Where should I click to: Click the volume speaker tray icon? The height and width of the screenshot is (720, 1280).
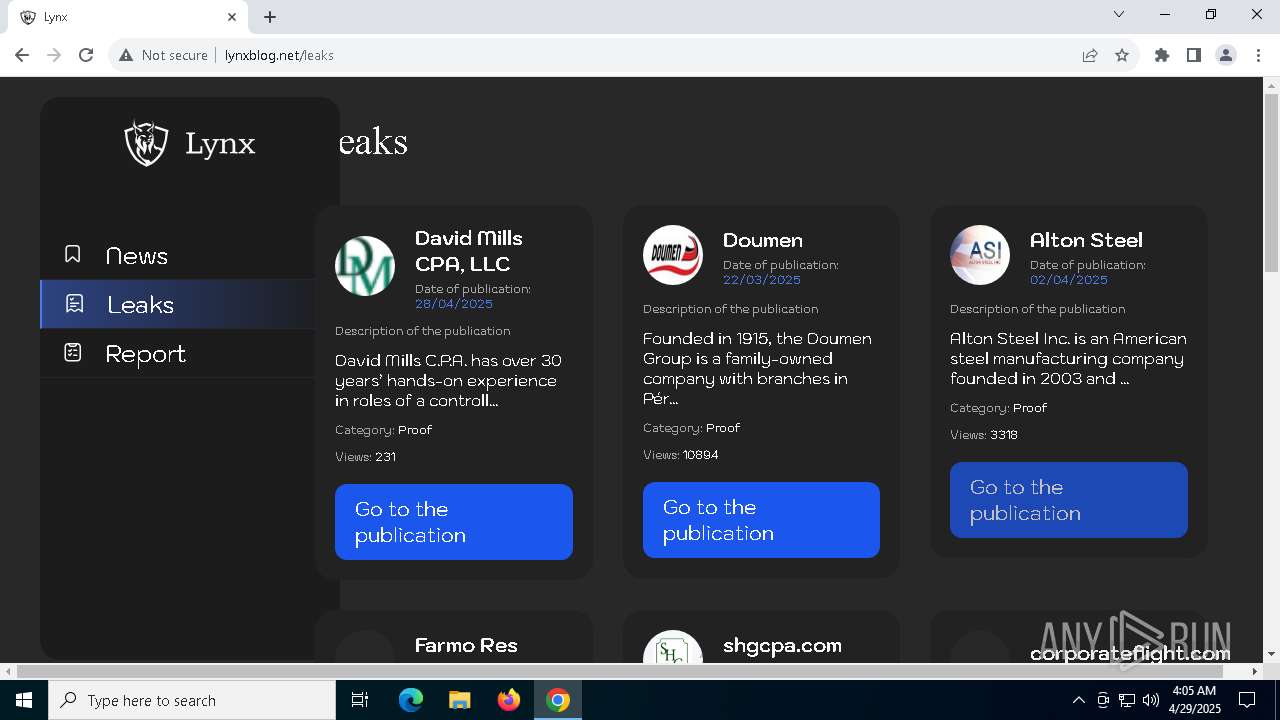tap(1151, 700)
